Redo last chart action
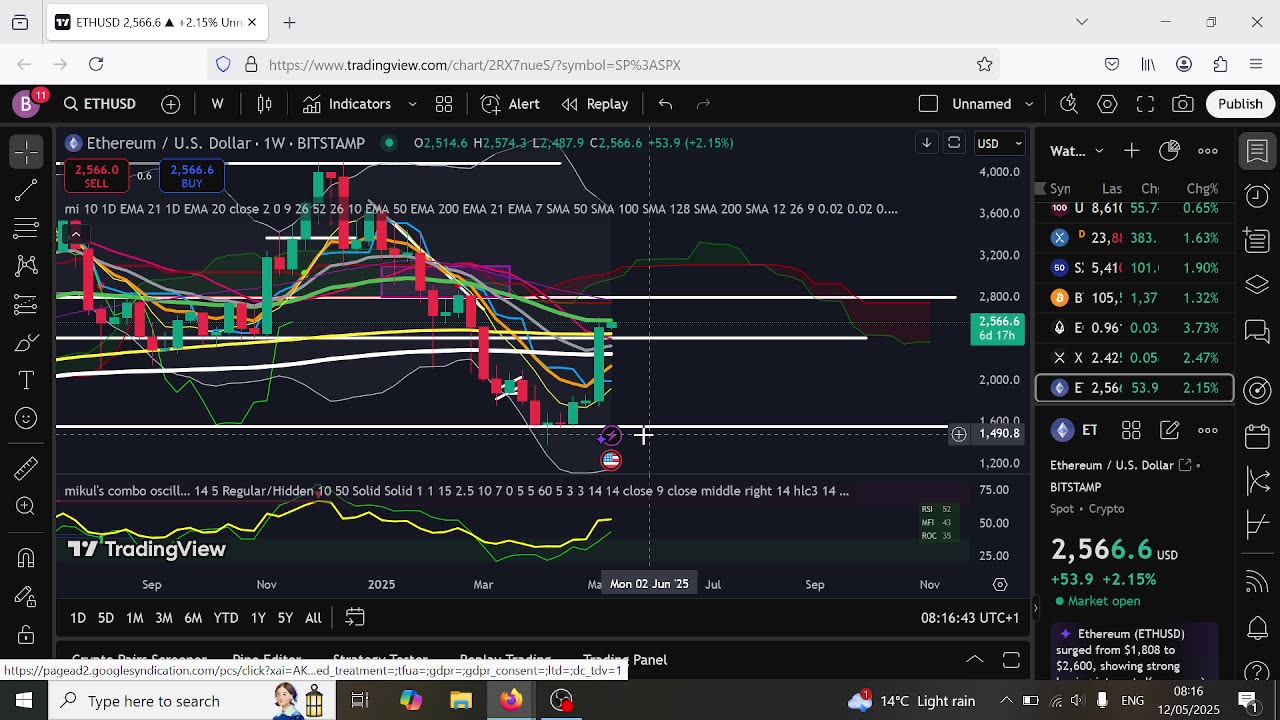This screenshot has height=720, width=1280. coord(703,104)
